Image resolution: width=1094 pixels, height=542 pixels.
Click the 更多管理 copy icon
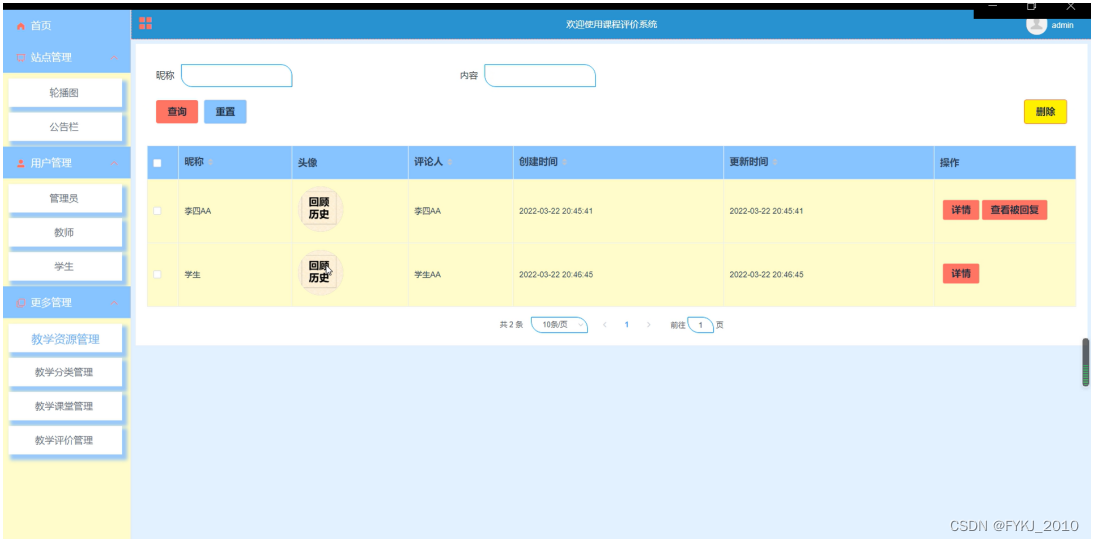click(21, 303)
